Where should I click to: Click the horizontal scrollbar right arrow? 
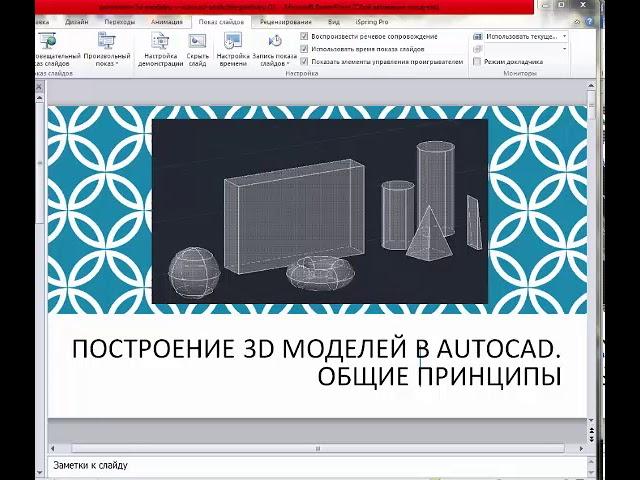point(581,449)
